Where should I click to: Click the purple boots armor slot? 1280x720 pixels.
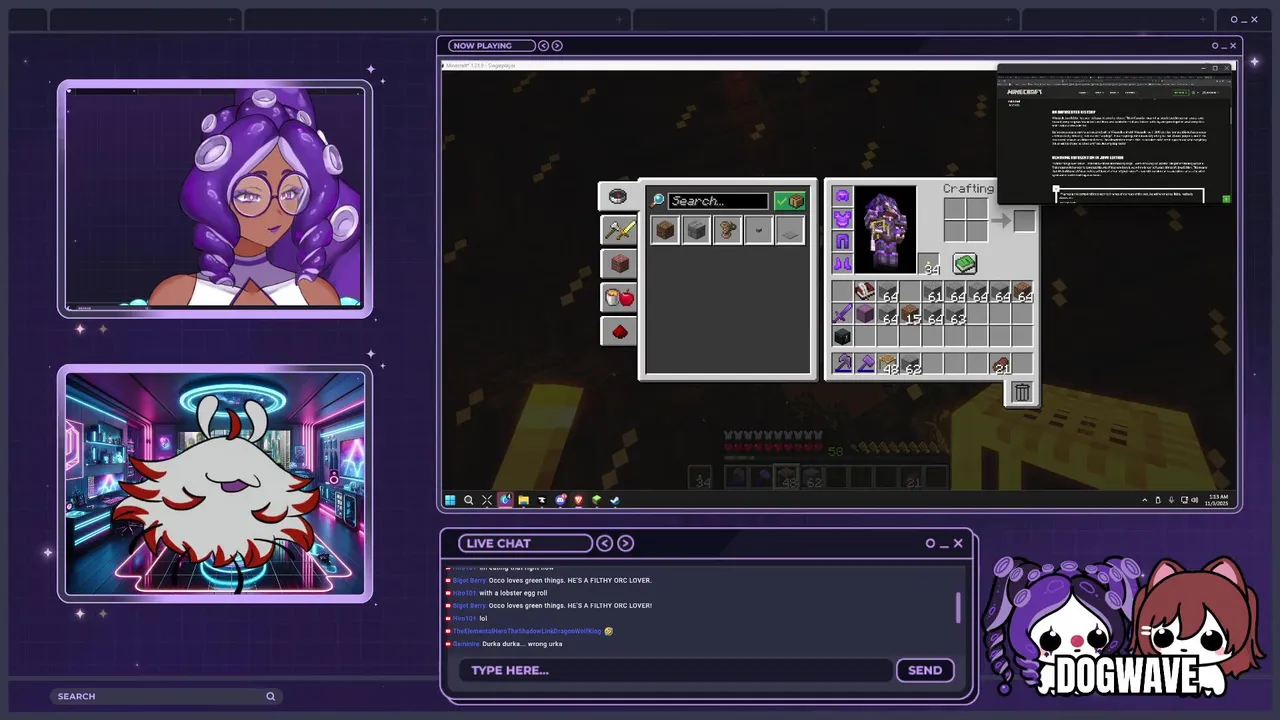tap(842, 264)
